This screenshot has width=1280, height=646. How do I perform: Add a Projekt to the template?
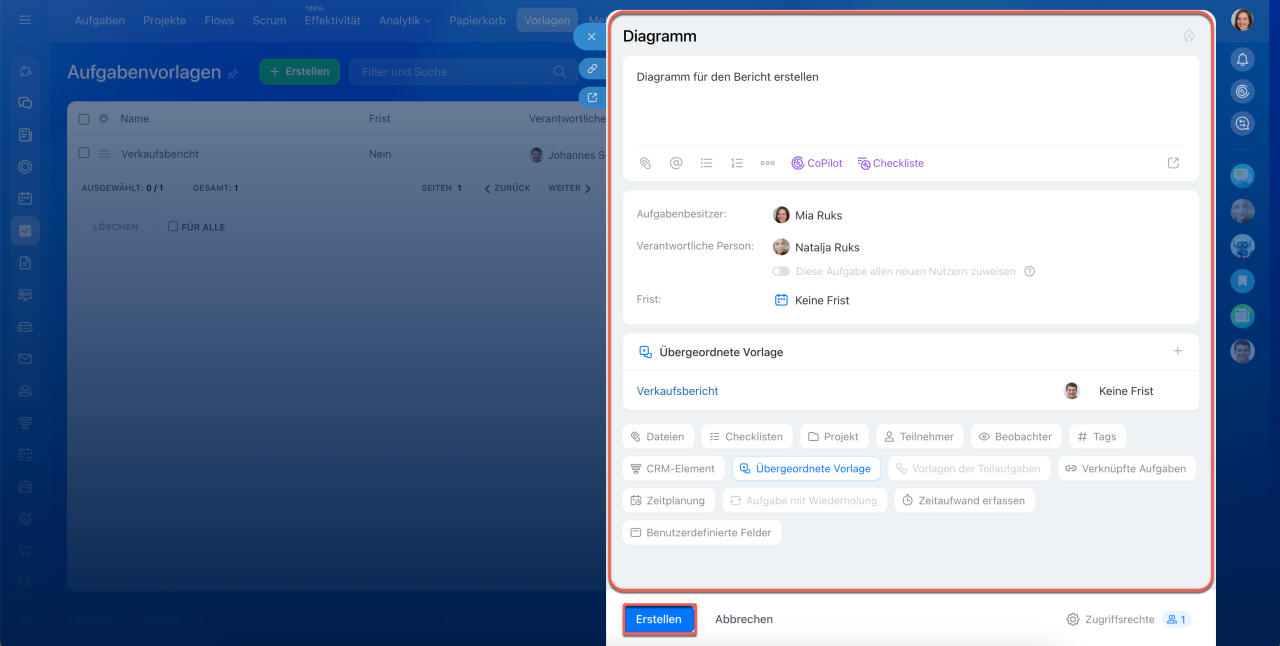pos(834,437)
